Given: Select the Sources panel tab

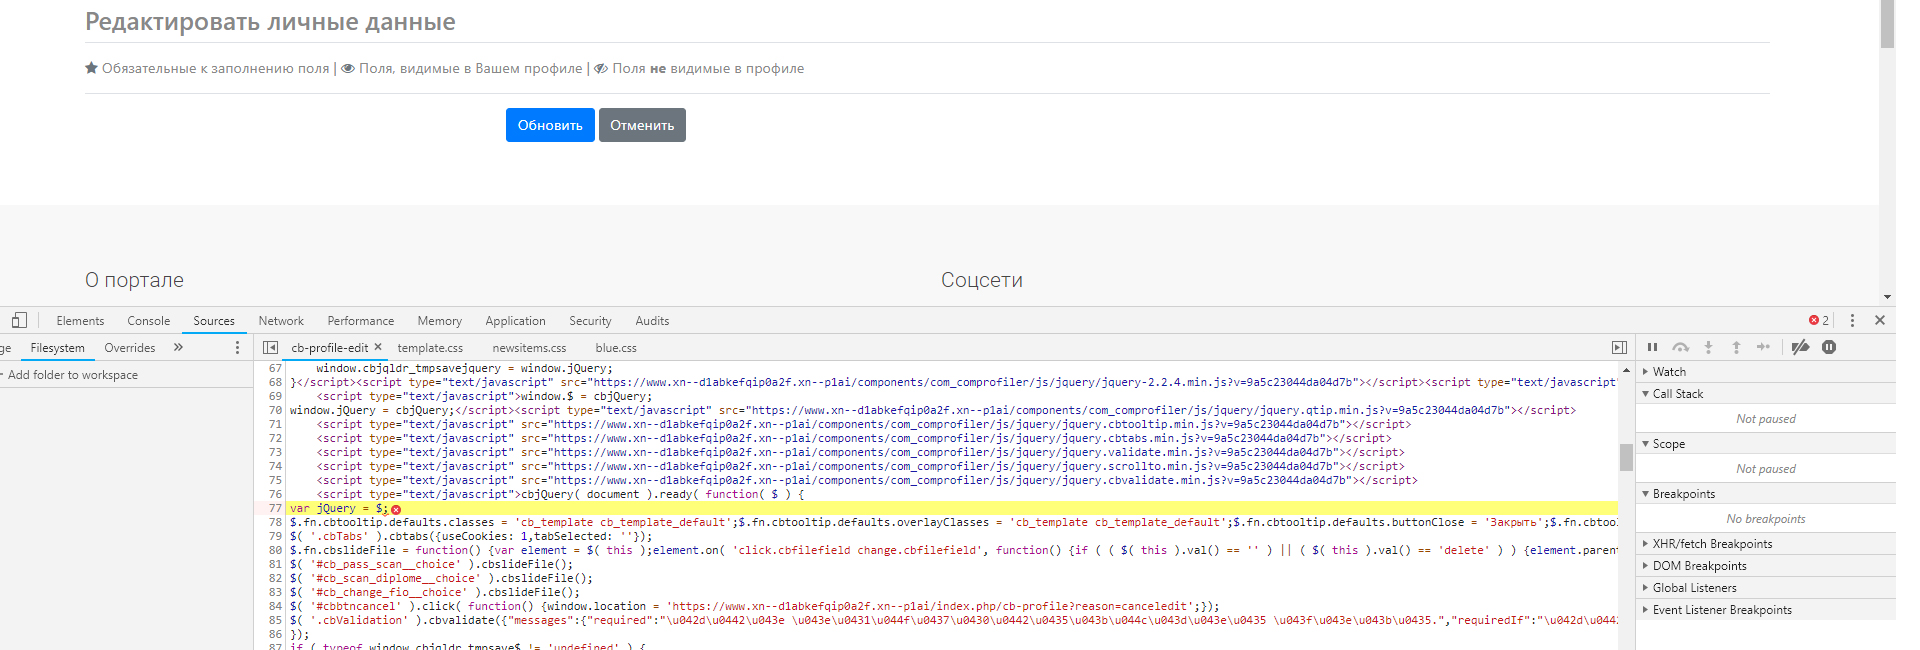Looking at the screenshot, I should (214, 320).
